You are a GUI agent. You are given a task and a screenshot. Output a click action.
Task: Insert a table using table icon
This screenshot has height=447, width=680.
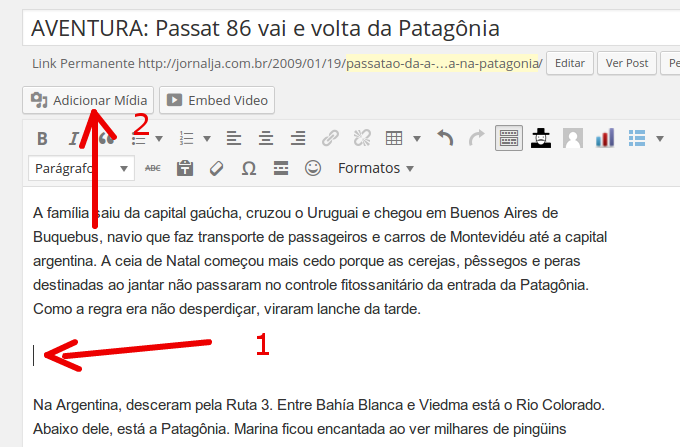[x=394, y=139]
